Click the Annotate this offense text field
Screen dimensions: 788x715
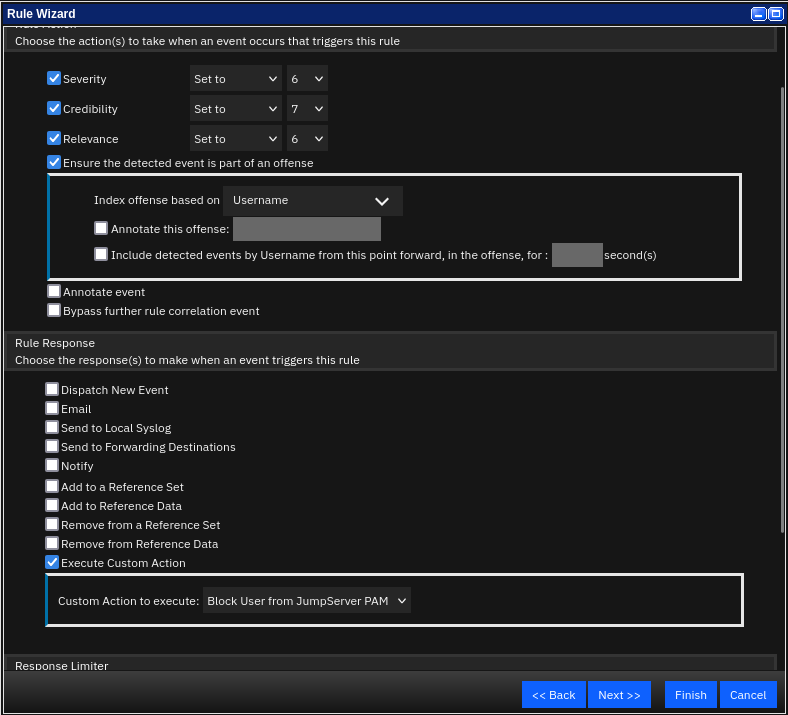pos(307,229)
